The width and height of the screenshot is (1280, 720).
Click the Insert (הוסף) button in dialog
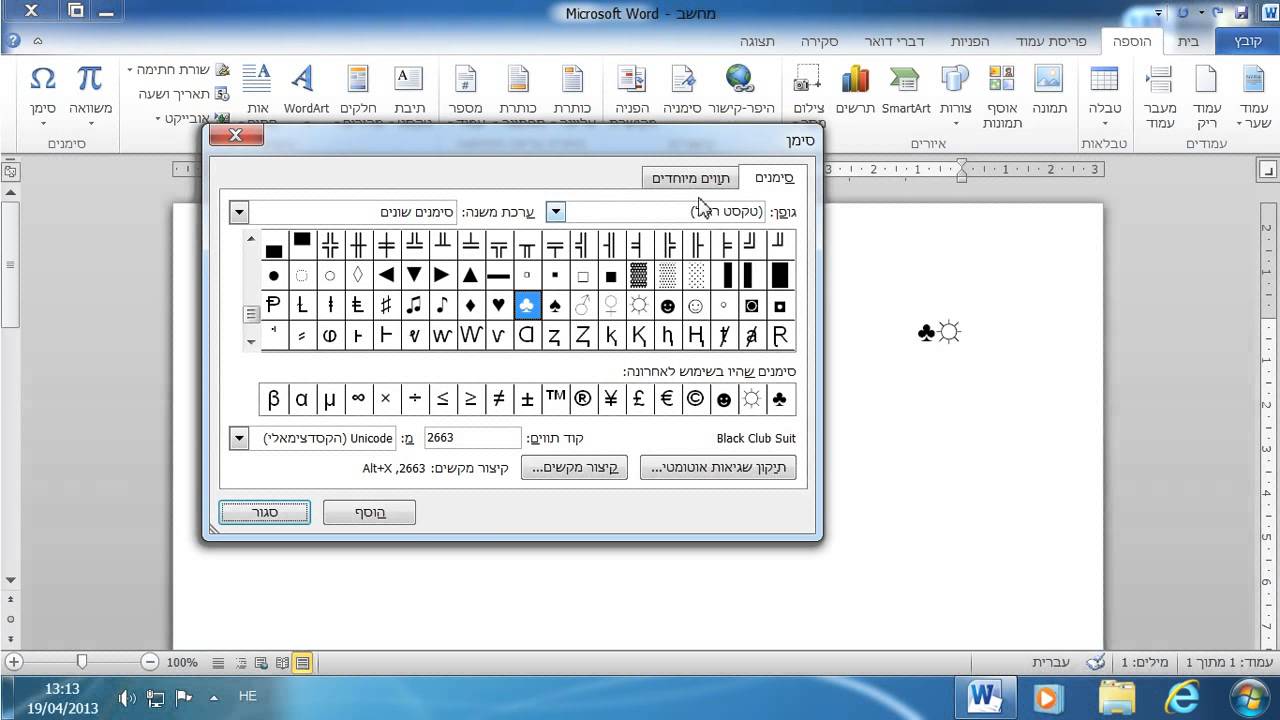pyautogui.click(x=370, y=513)
